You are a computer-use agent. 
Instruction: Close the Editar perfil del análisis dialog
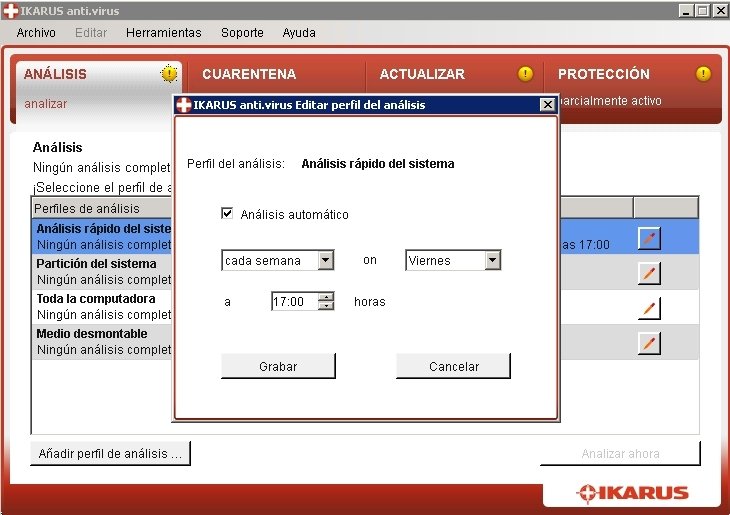tap(548, 104)
